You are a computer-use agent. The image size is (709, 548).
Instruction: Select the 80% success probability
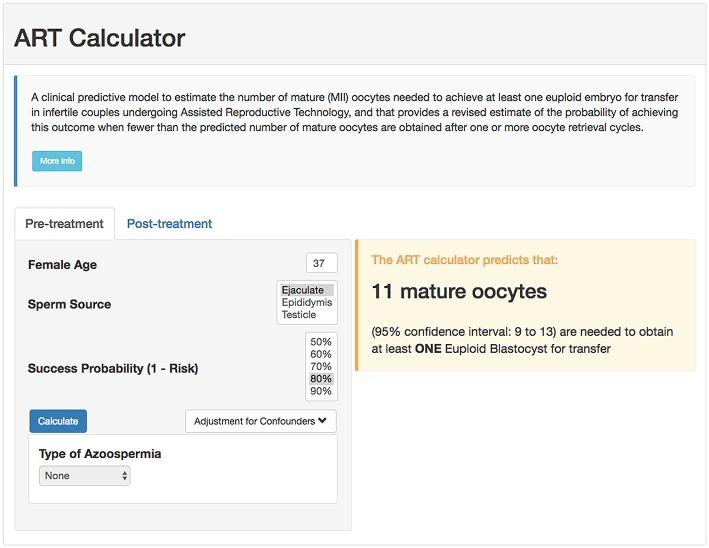click(321, 379)
